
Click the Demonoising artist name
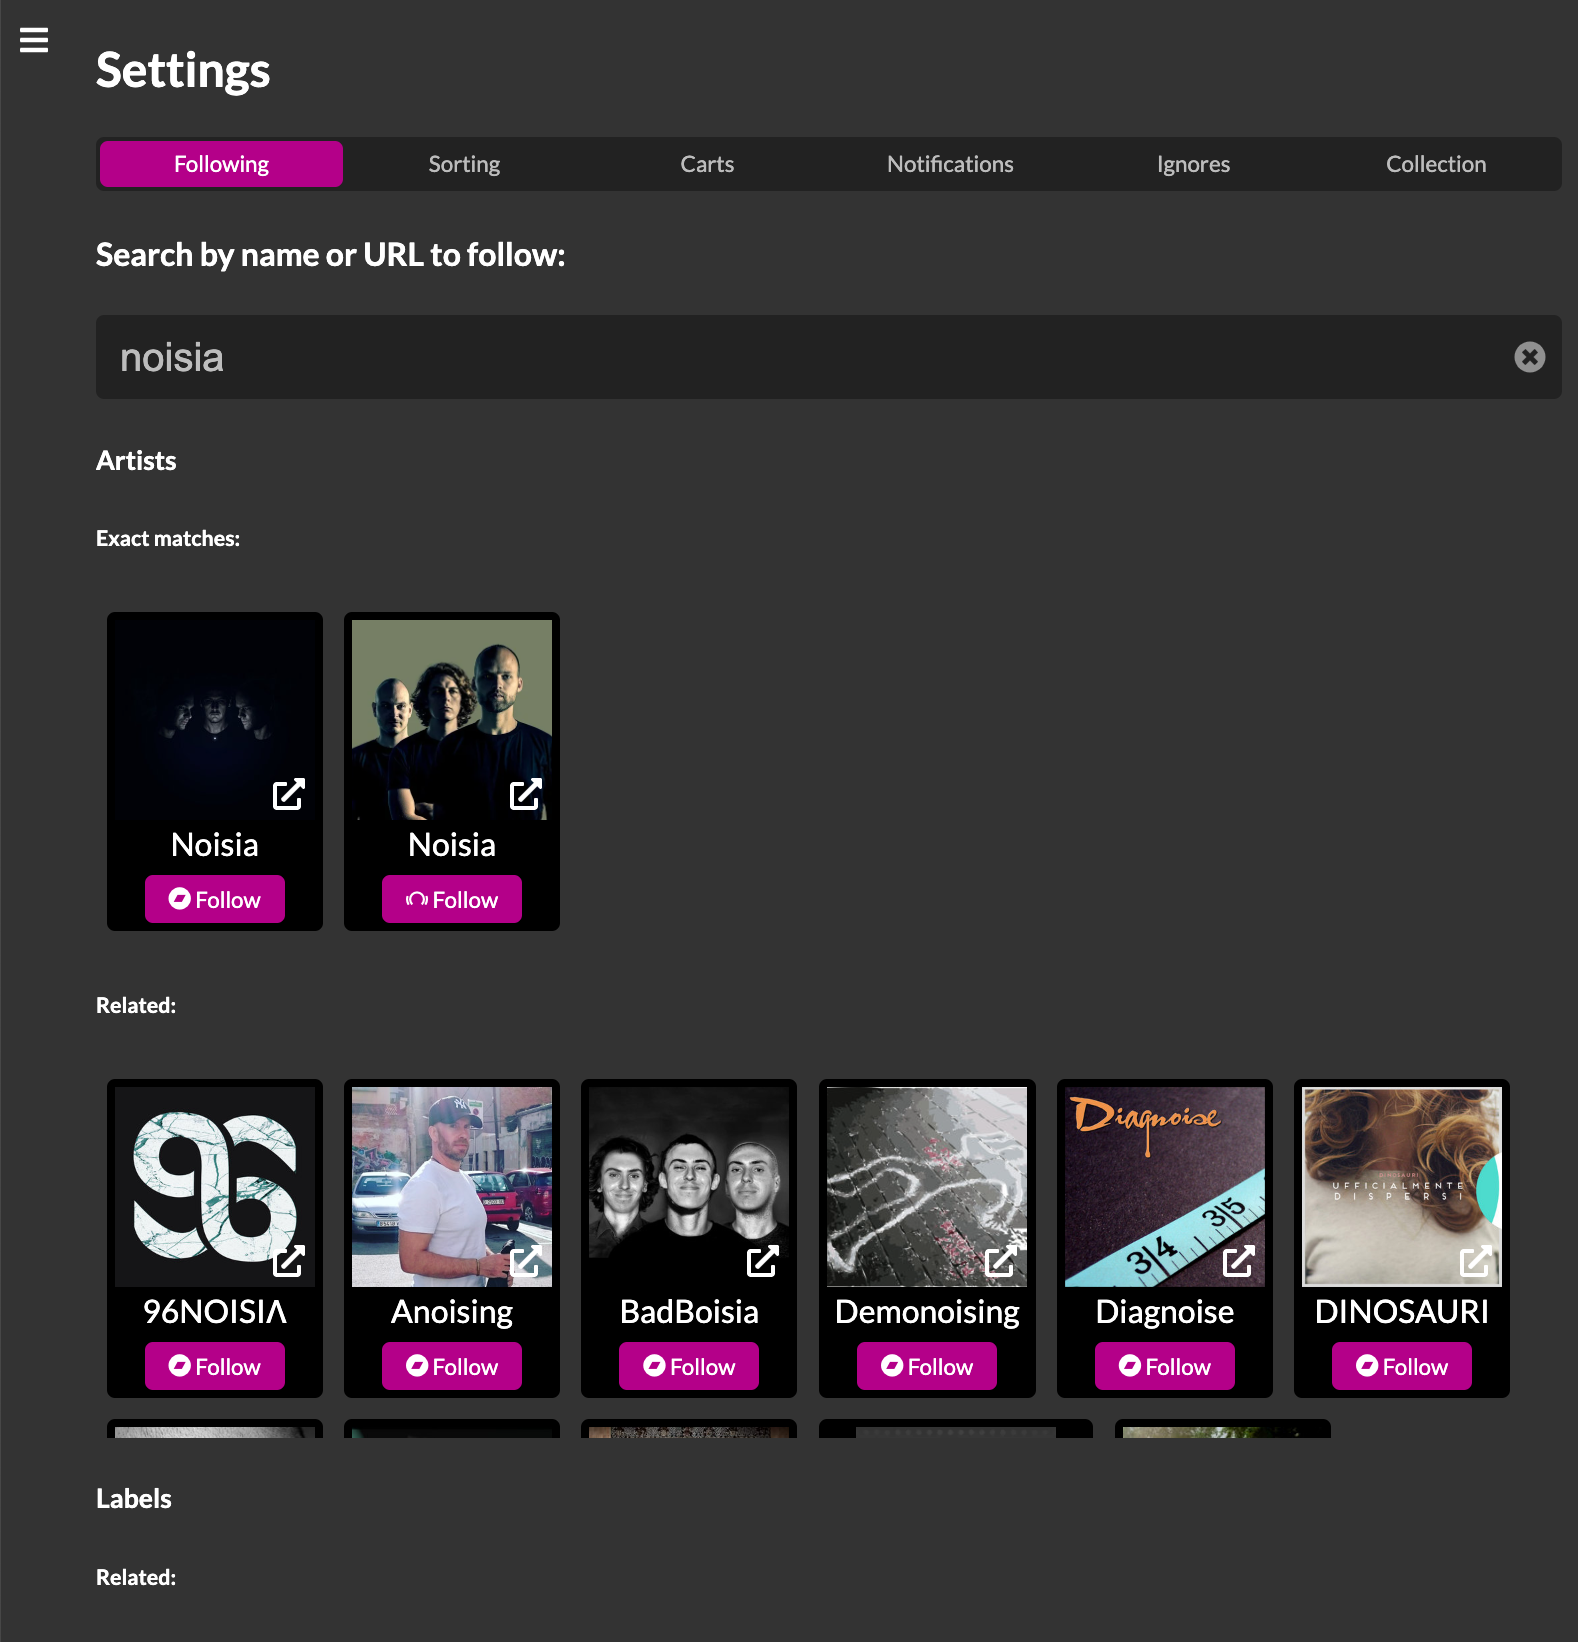[927, 1312]
